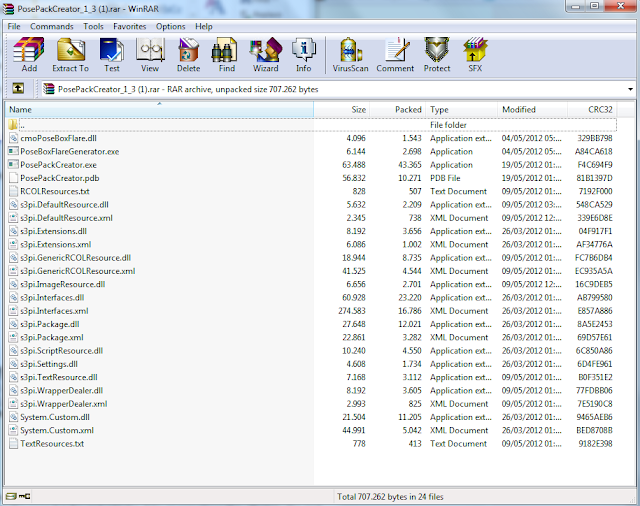
Task: Sort by Packed column header
Action: pos(398,109)
